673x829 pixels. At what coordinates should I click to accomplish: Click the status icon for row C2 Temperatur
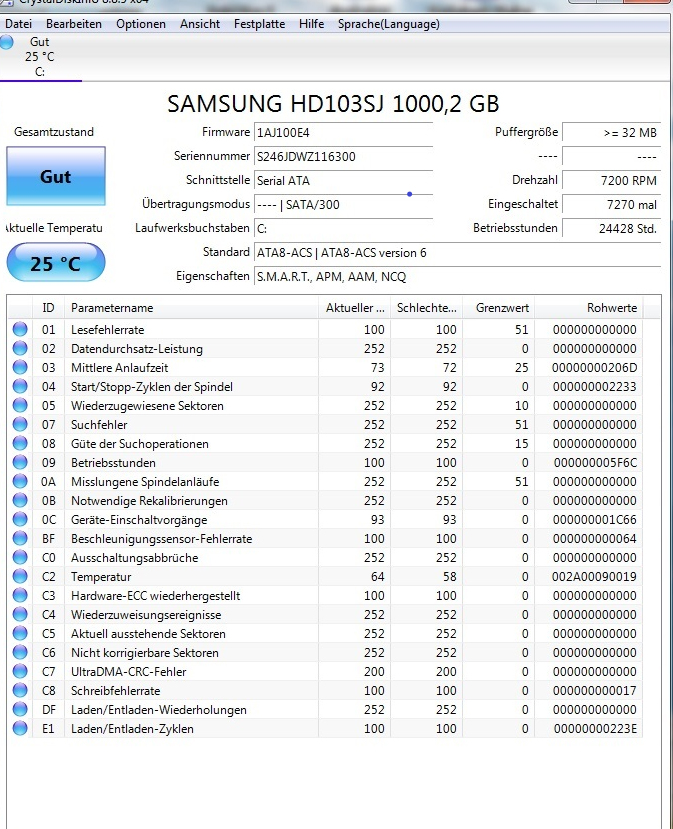(x=20, y=577)
